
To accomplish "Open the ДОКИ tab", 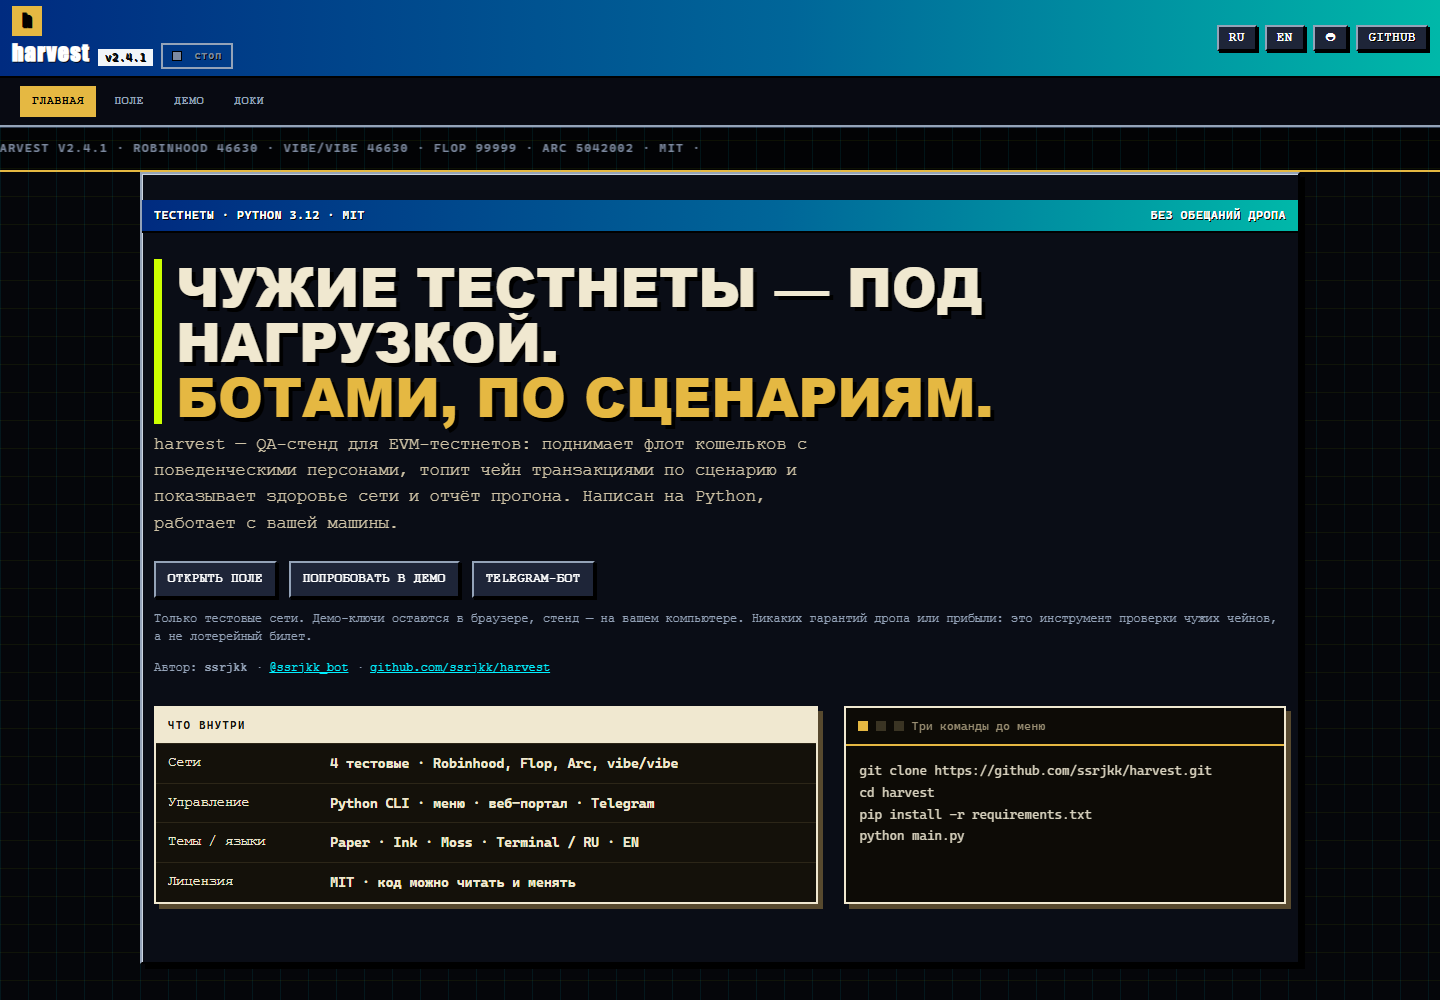I will pyautogui.click(x=249, y=101).
